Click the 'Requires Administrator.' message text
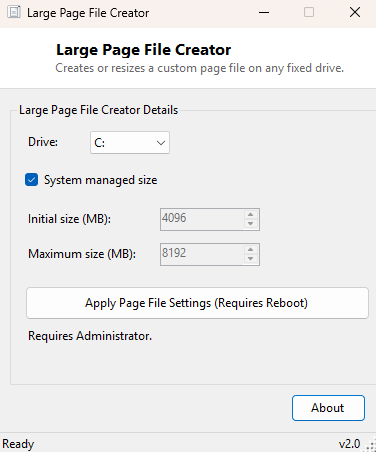The height and width of the screenshot is (452, 376). [x=90, y=336]
